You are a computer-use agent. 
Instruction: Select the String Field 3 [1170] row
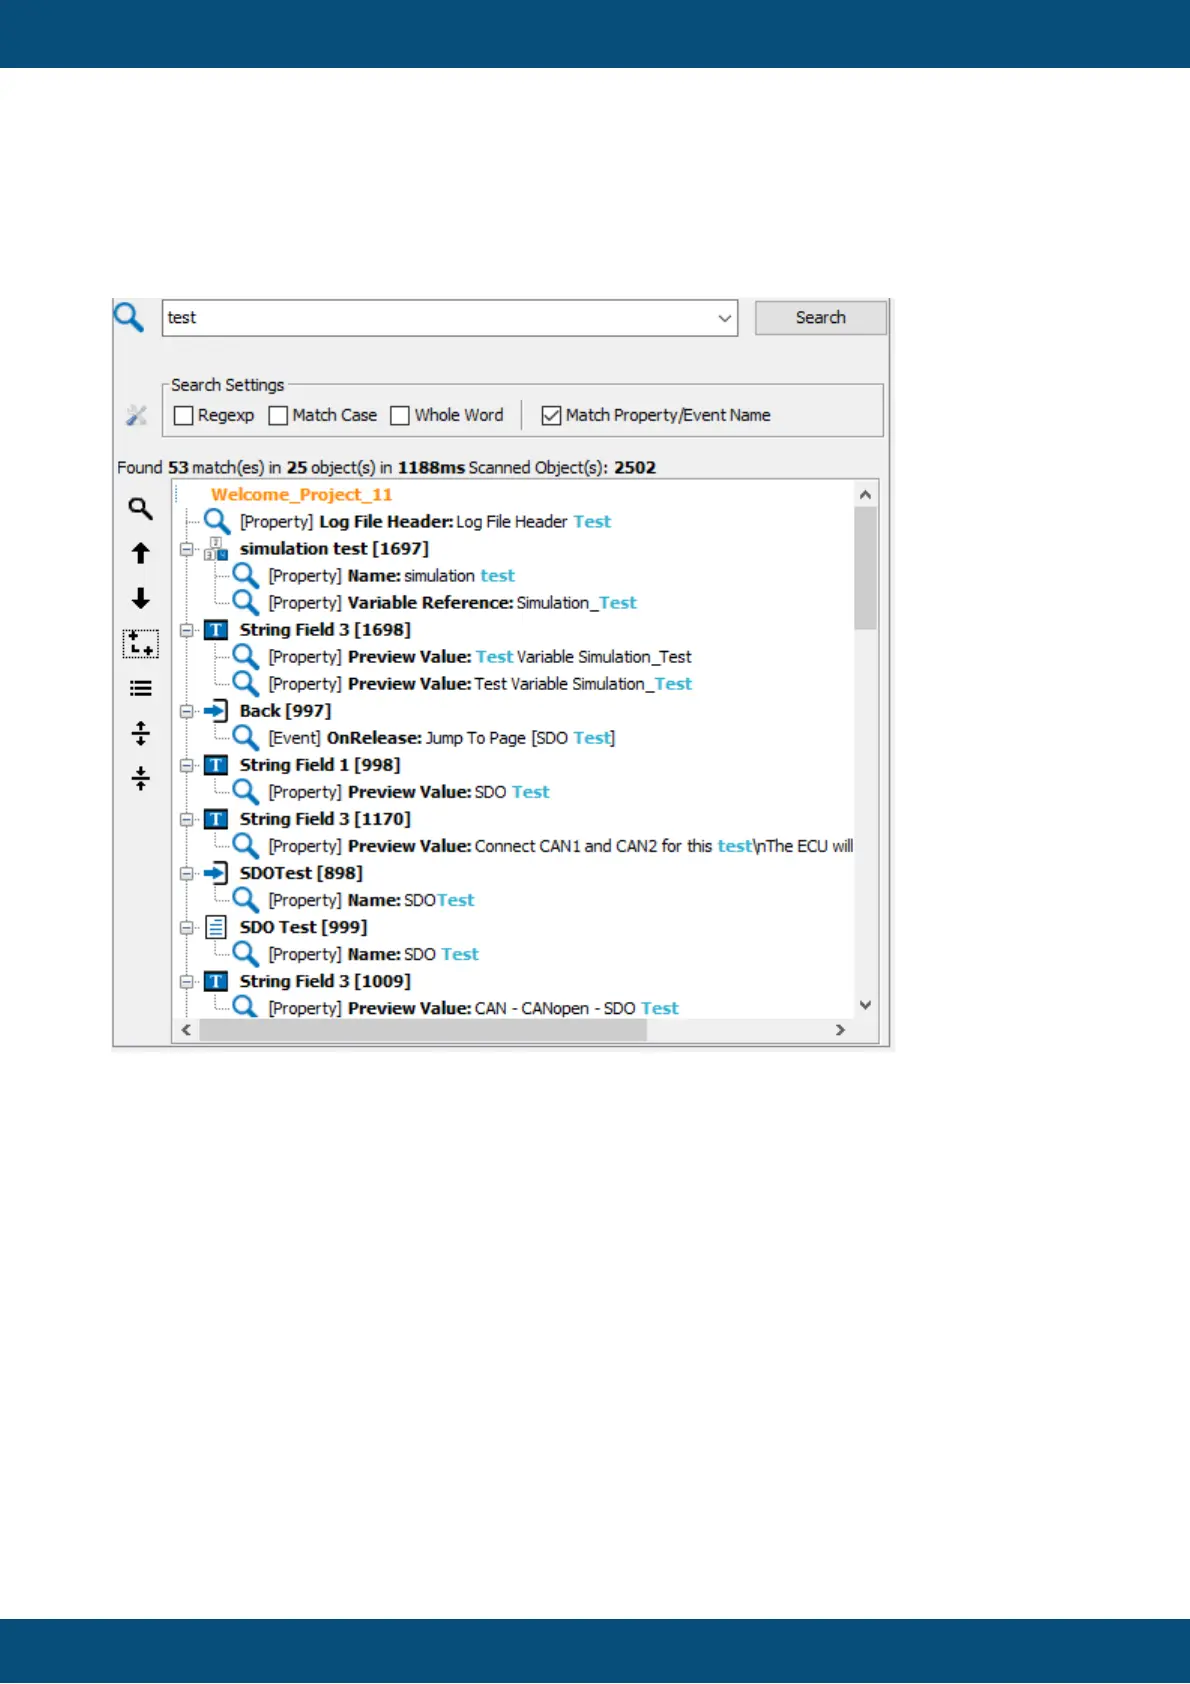click(x=325, y=819)
